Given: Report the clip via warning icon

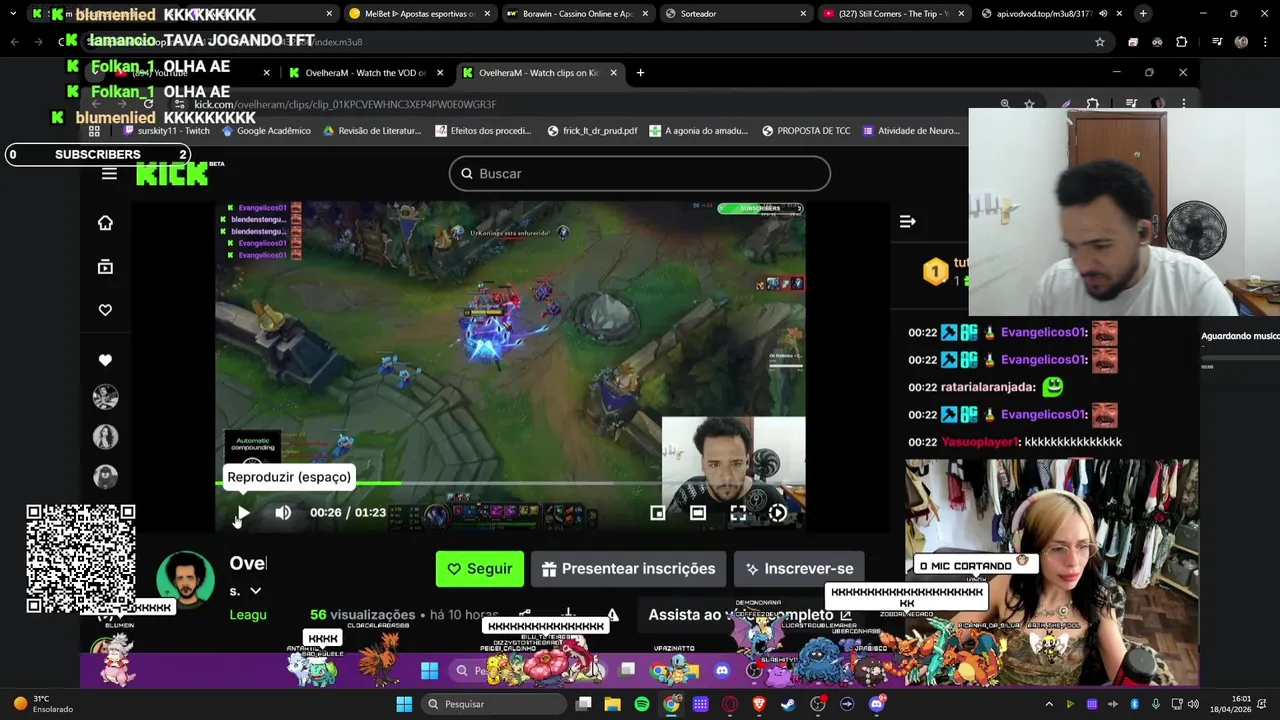Looking at the screenshot, I should tap(612, 615).
